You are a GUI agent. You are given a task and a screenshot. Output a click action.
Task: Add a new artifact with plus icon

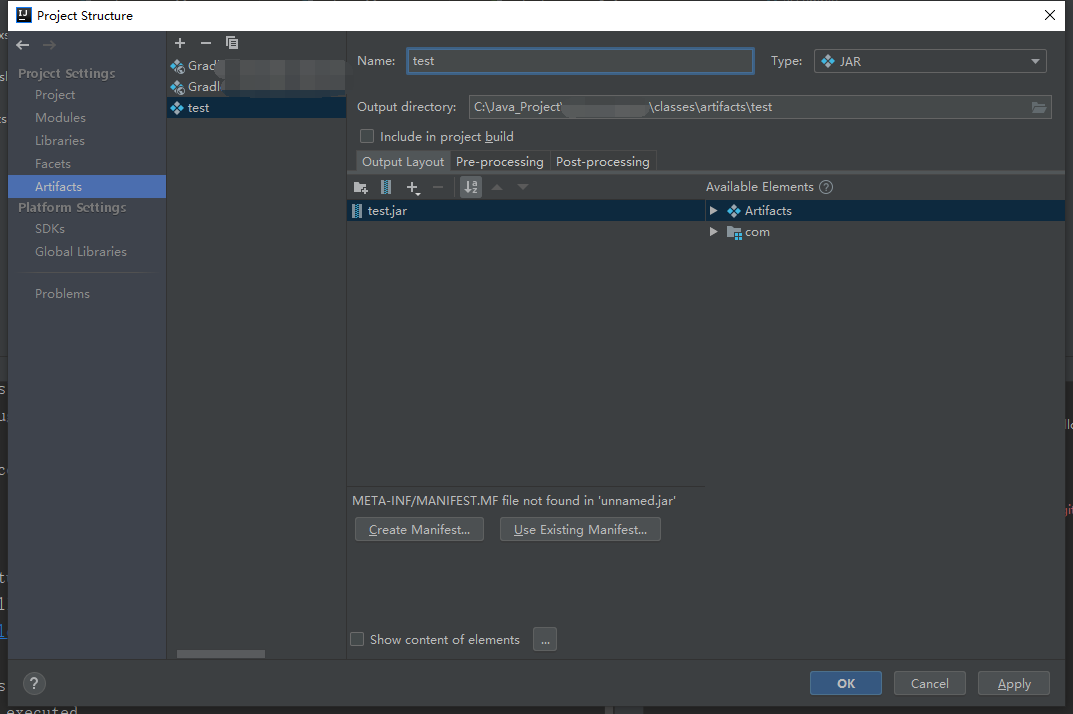180,43
